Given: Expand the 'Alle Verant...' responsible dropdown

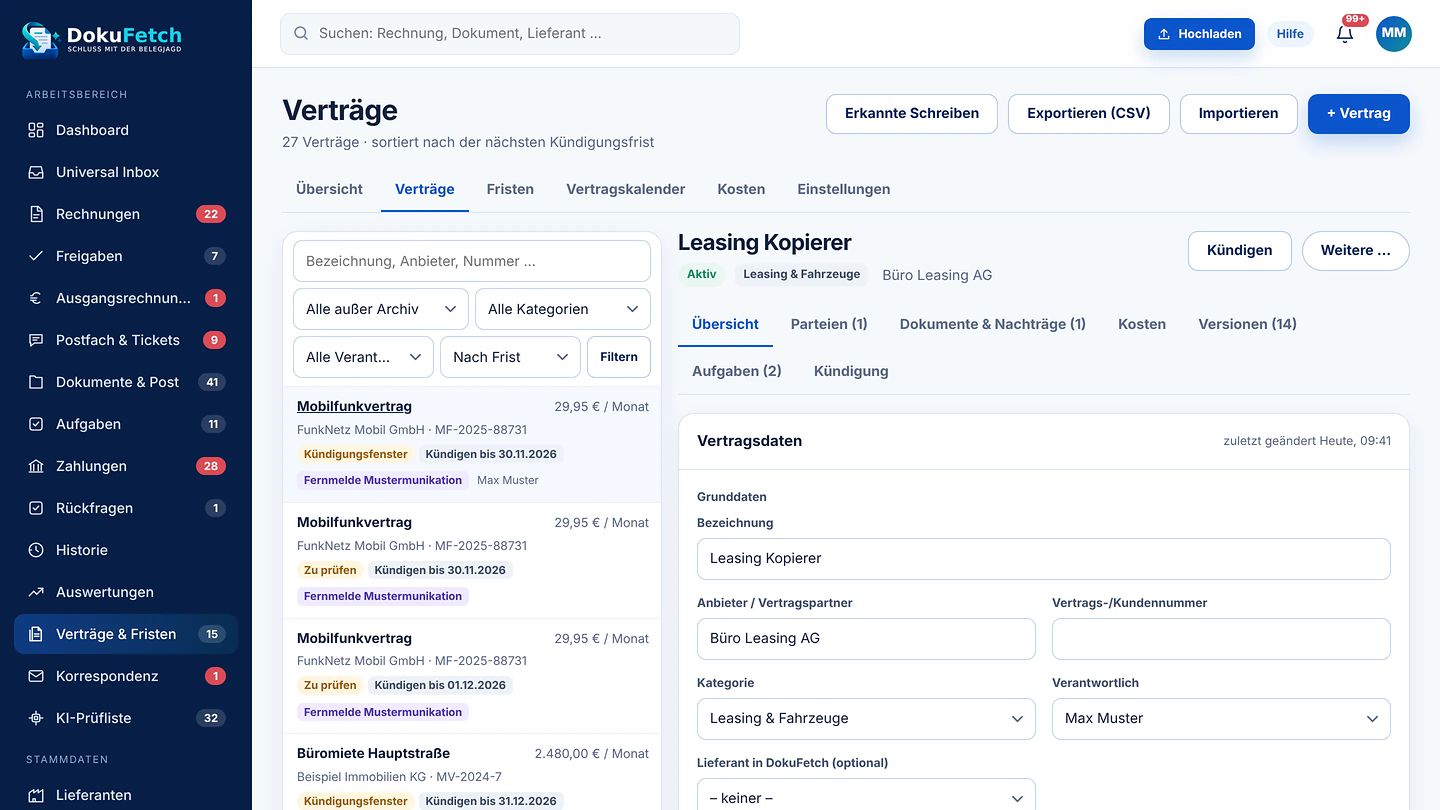Looking at the screenshot, I should click(x=363, y=357).
